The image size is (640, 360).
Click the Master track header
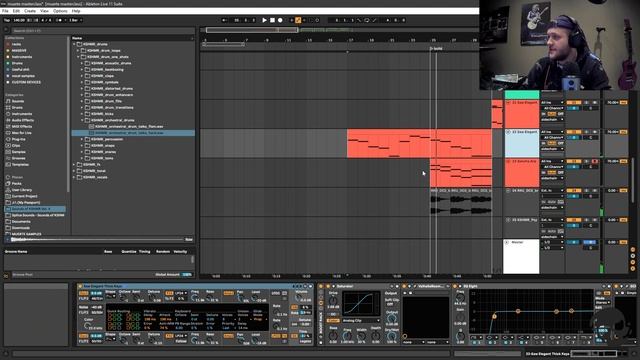521,256
